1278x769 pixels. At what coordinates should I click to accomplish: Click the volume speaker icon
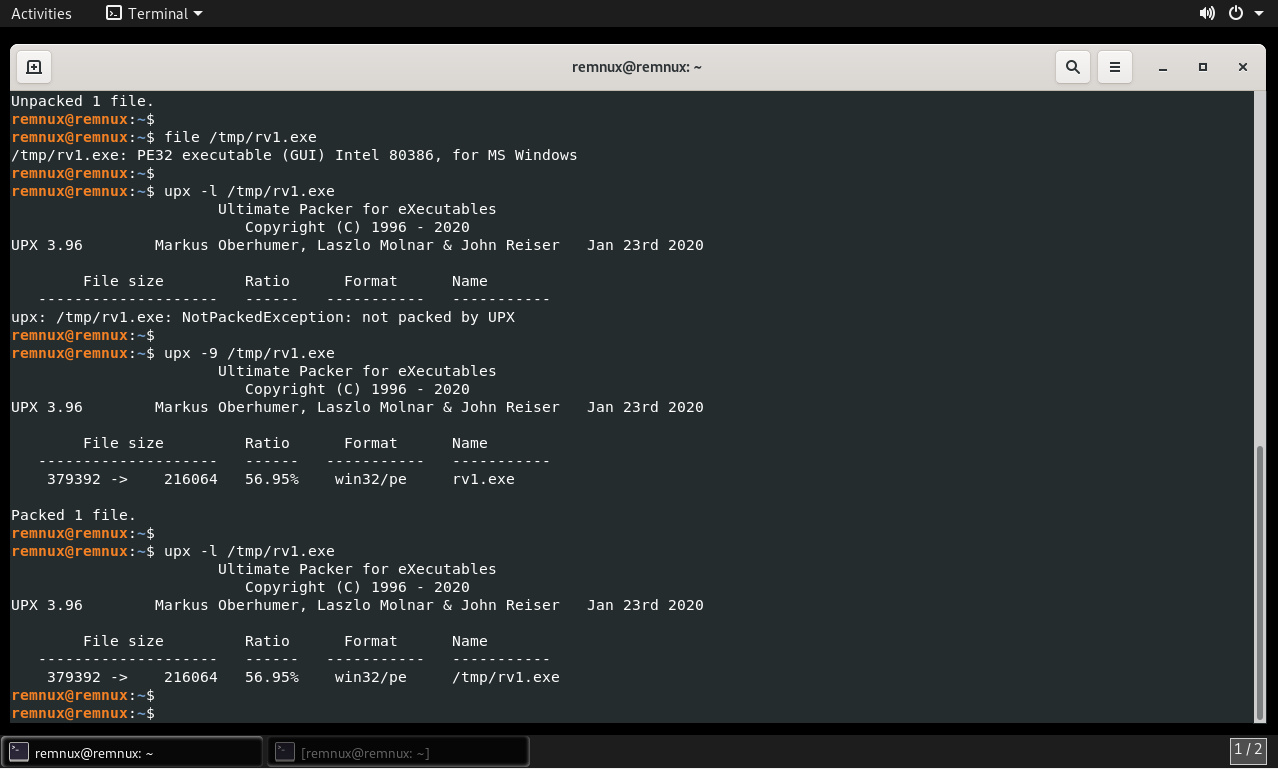click(x=1207, y=13)
